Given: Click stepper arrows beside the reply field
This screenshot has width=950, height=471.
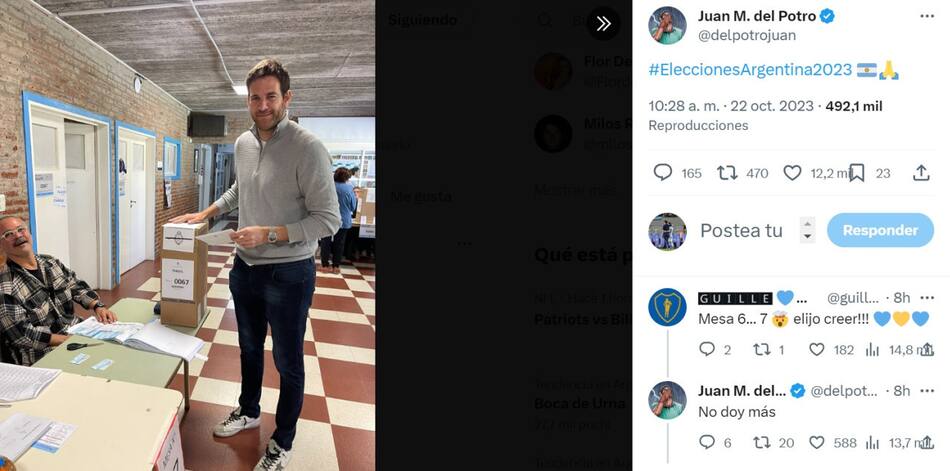Looking at the screenshot, I should (x=808, y=230).
